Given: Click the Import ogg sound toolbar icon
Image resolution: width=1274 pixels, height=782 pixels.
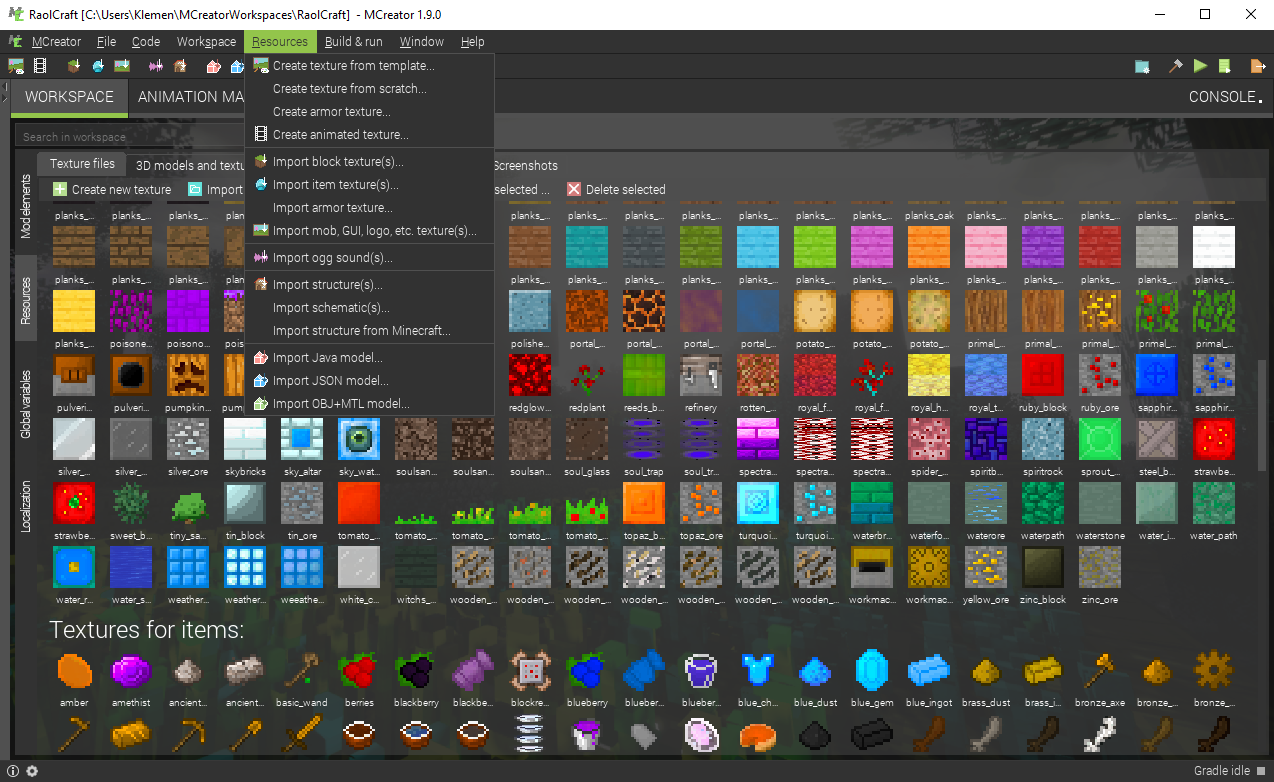Looking at the screenshot, I should click(x=156, y=65).
